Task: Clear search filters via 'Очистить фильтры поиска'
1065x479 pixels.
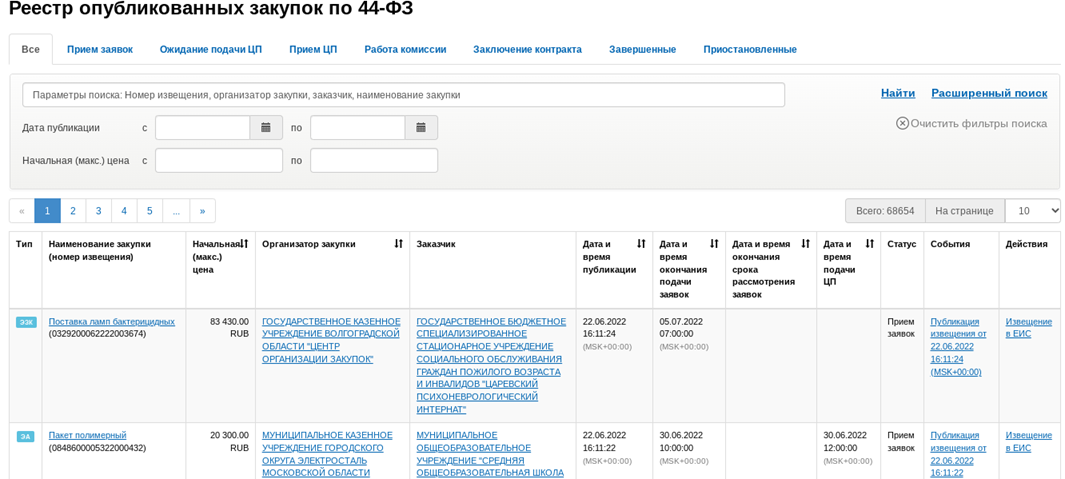Action: (971, 124)
